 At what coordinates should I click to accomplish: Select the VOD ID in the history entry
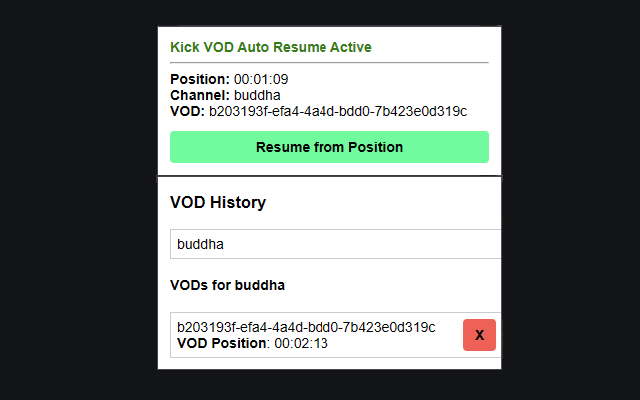306,327
